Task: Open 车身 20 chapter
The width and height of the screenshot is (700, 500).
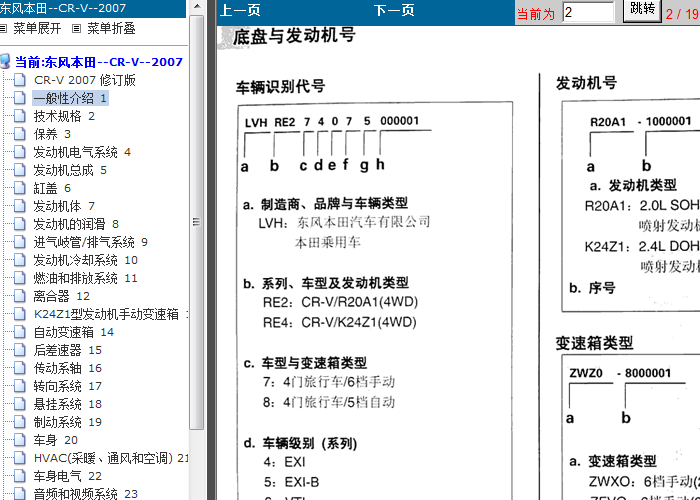Action: point(56,440)
